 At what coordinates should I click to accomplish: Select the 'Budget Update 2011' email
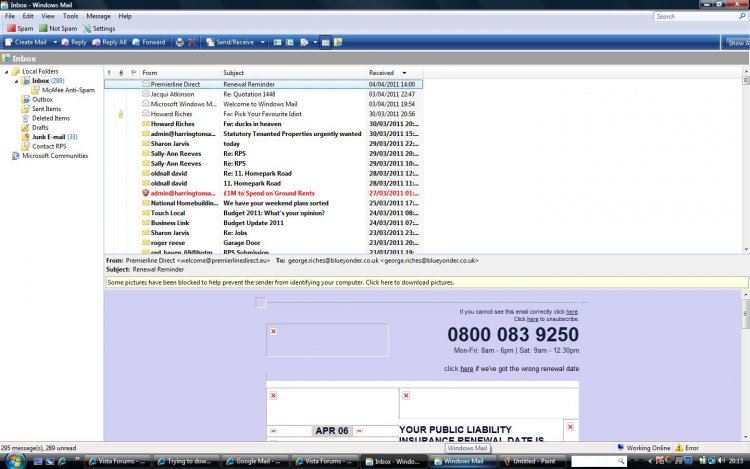coord(263,223)
